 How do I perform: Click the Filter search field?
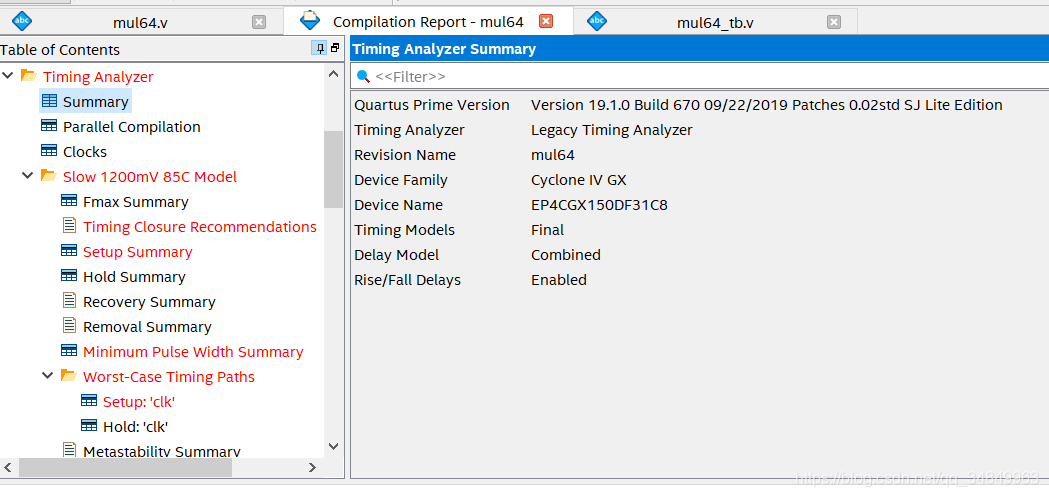tap(700, 76)
